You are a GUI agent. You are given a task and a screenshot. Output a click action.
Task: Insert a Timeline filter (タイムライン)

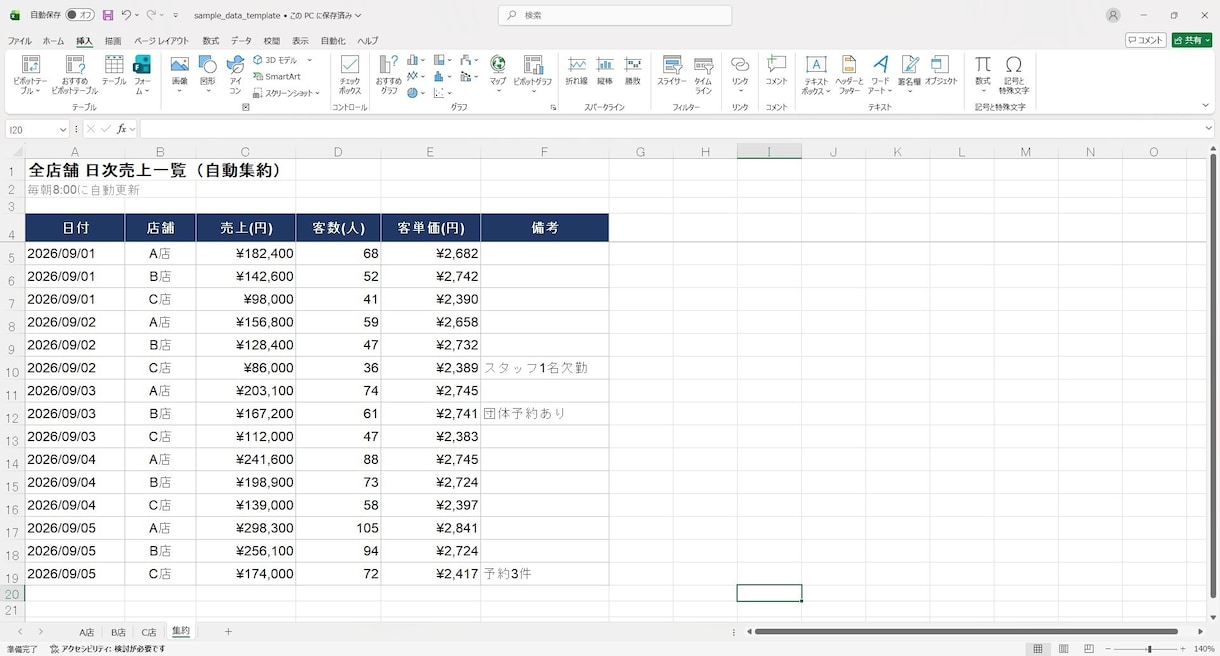click(x=703, y=75)
